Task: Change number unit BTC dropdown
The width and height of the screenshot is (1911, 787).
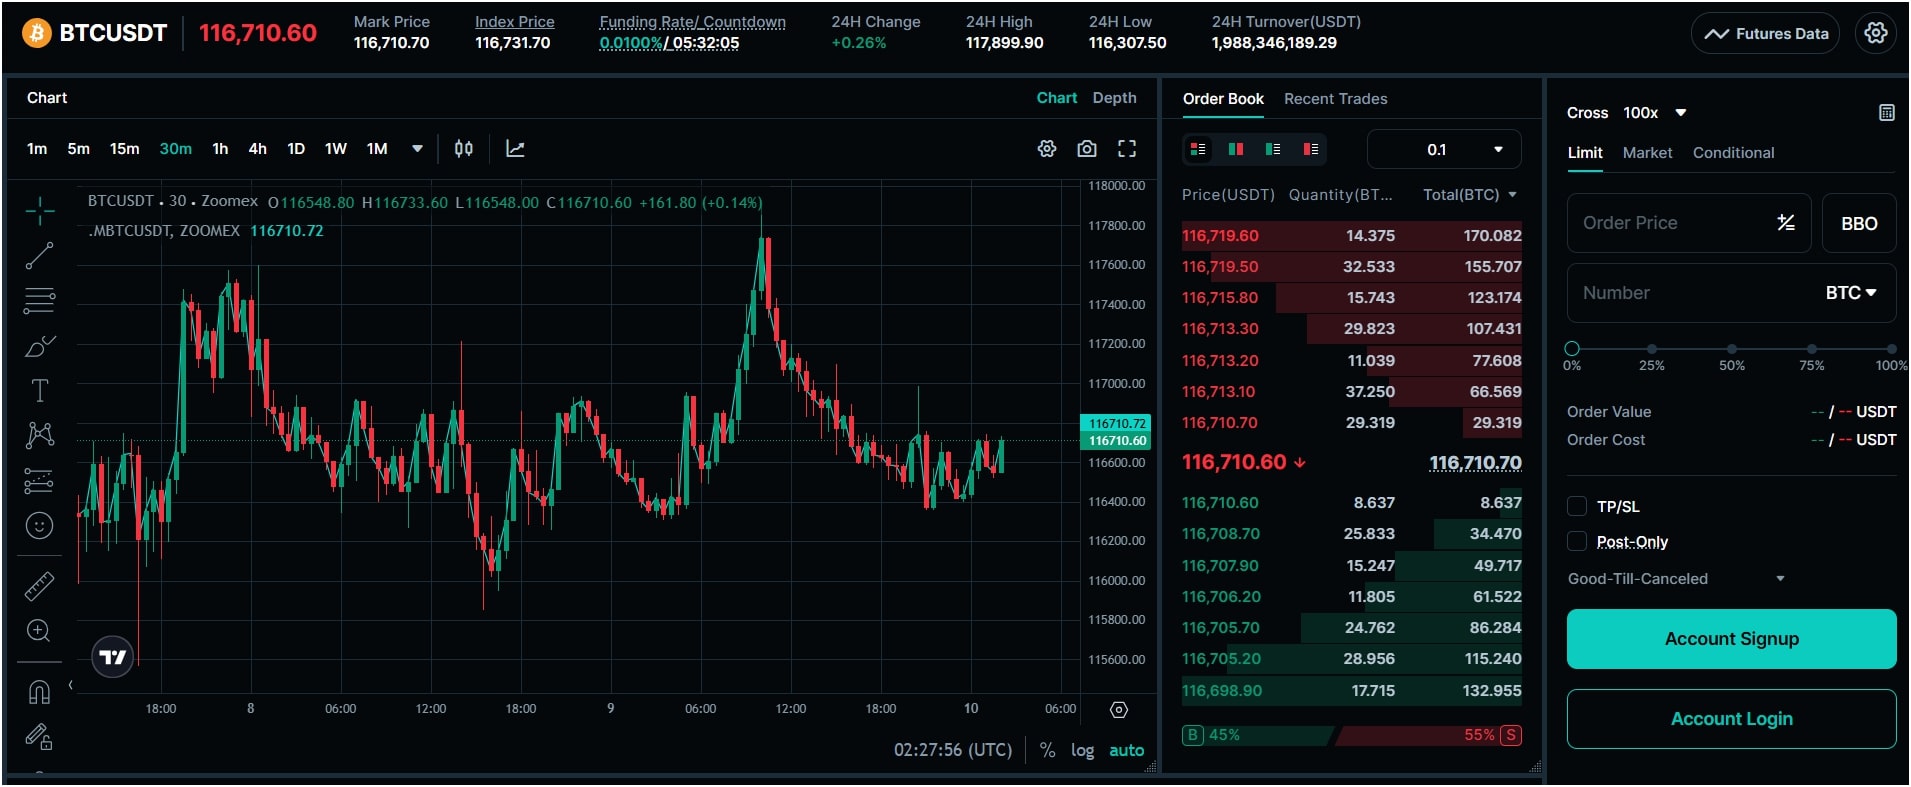Action: [x=1851, y=293]
